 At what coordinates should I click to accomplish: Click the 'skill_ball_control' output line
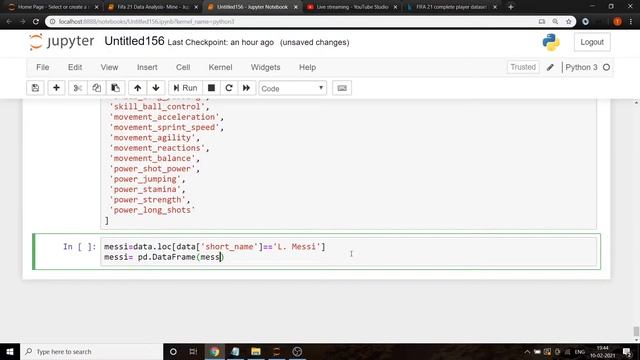tap(159, 107)
